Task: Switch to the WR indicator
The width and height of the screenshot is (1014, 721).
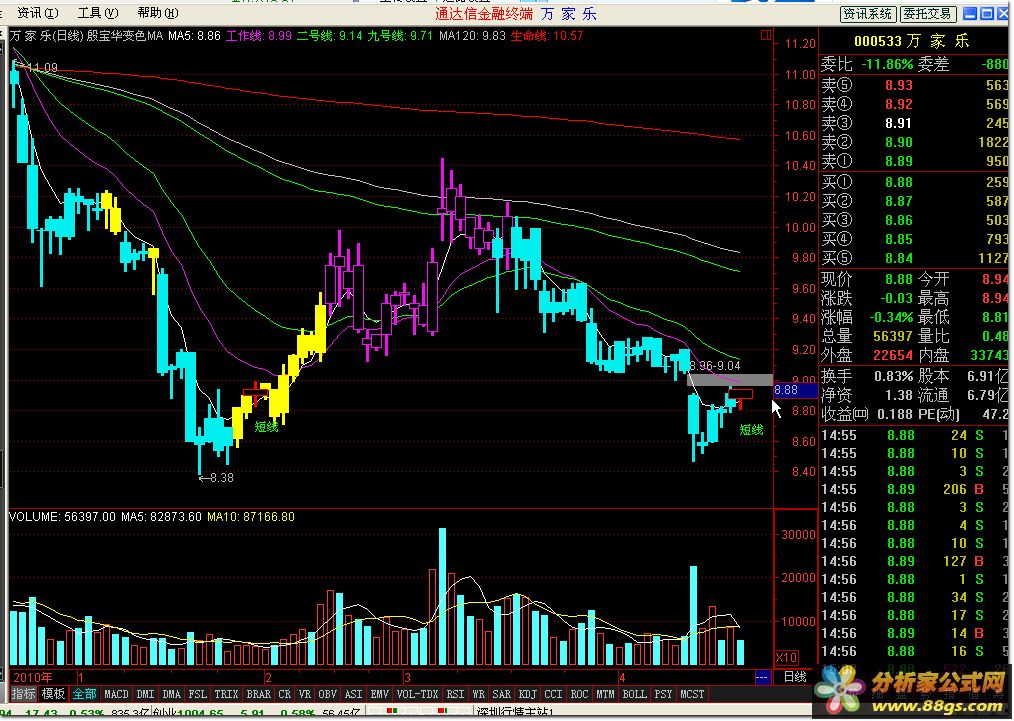Action: click(479, 694)
